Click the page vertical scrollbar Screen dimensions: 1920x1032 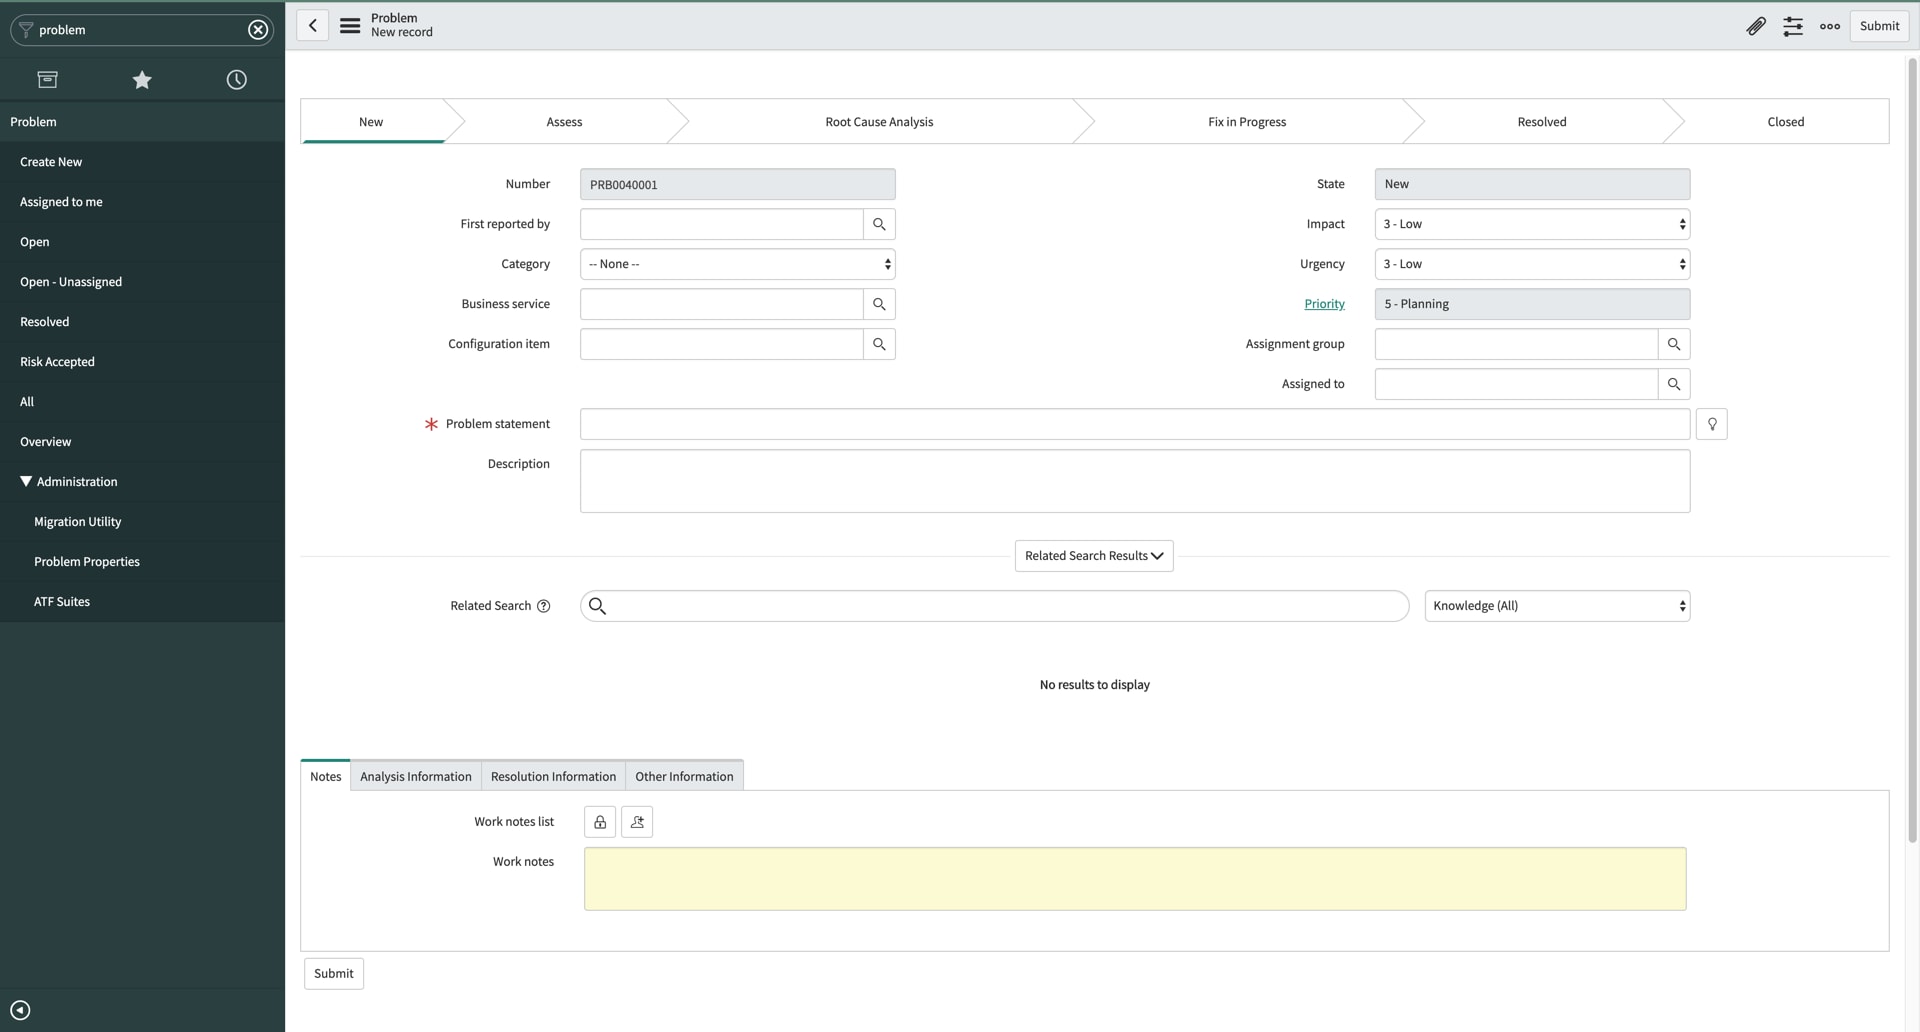point(1912,450)
